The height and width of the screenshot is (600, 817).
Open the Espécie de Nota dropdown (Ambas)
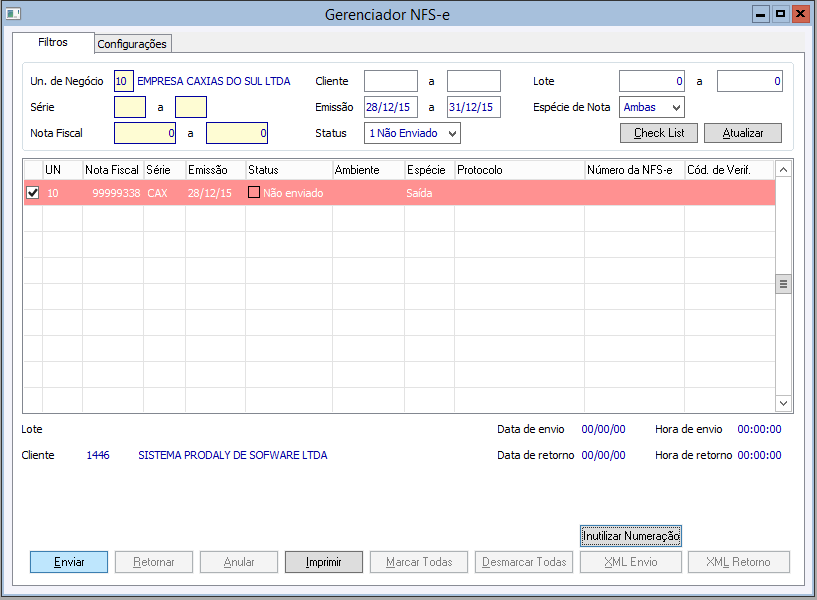click(x=652, y=107)
